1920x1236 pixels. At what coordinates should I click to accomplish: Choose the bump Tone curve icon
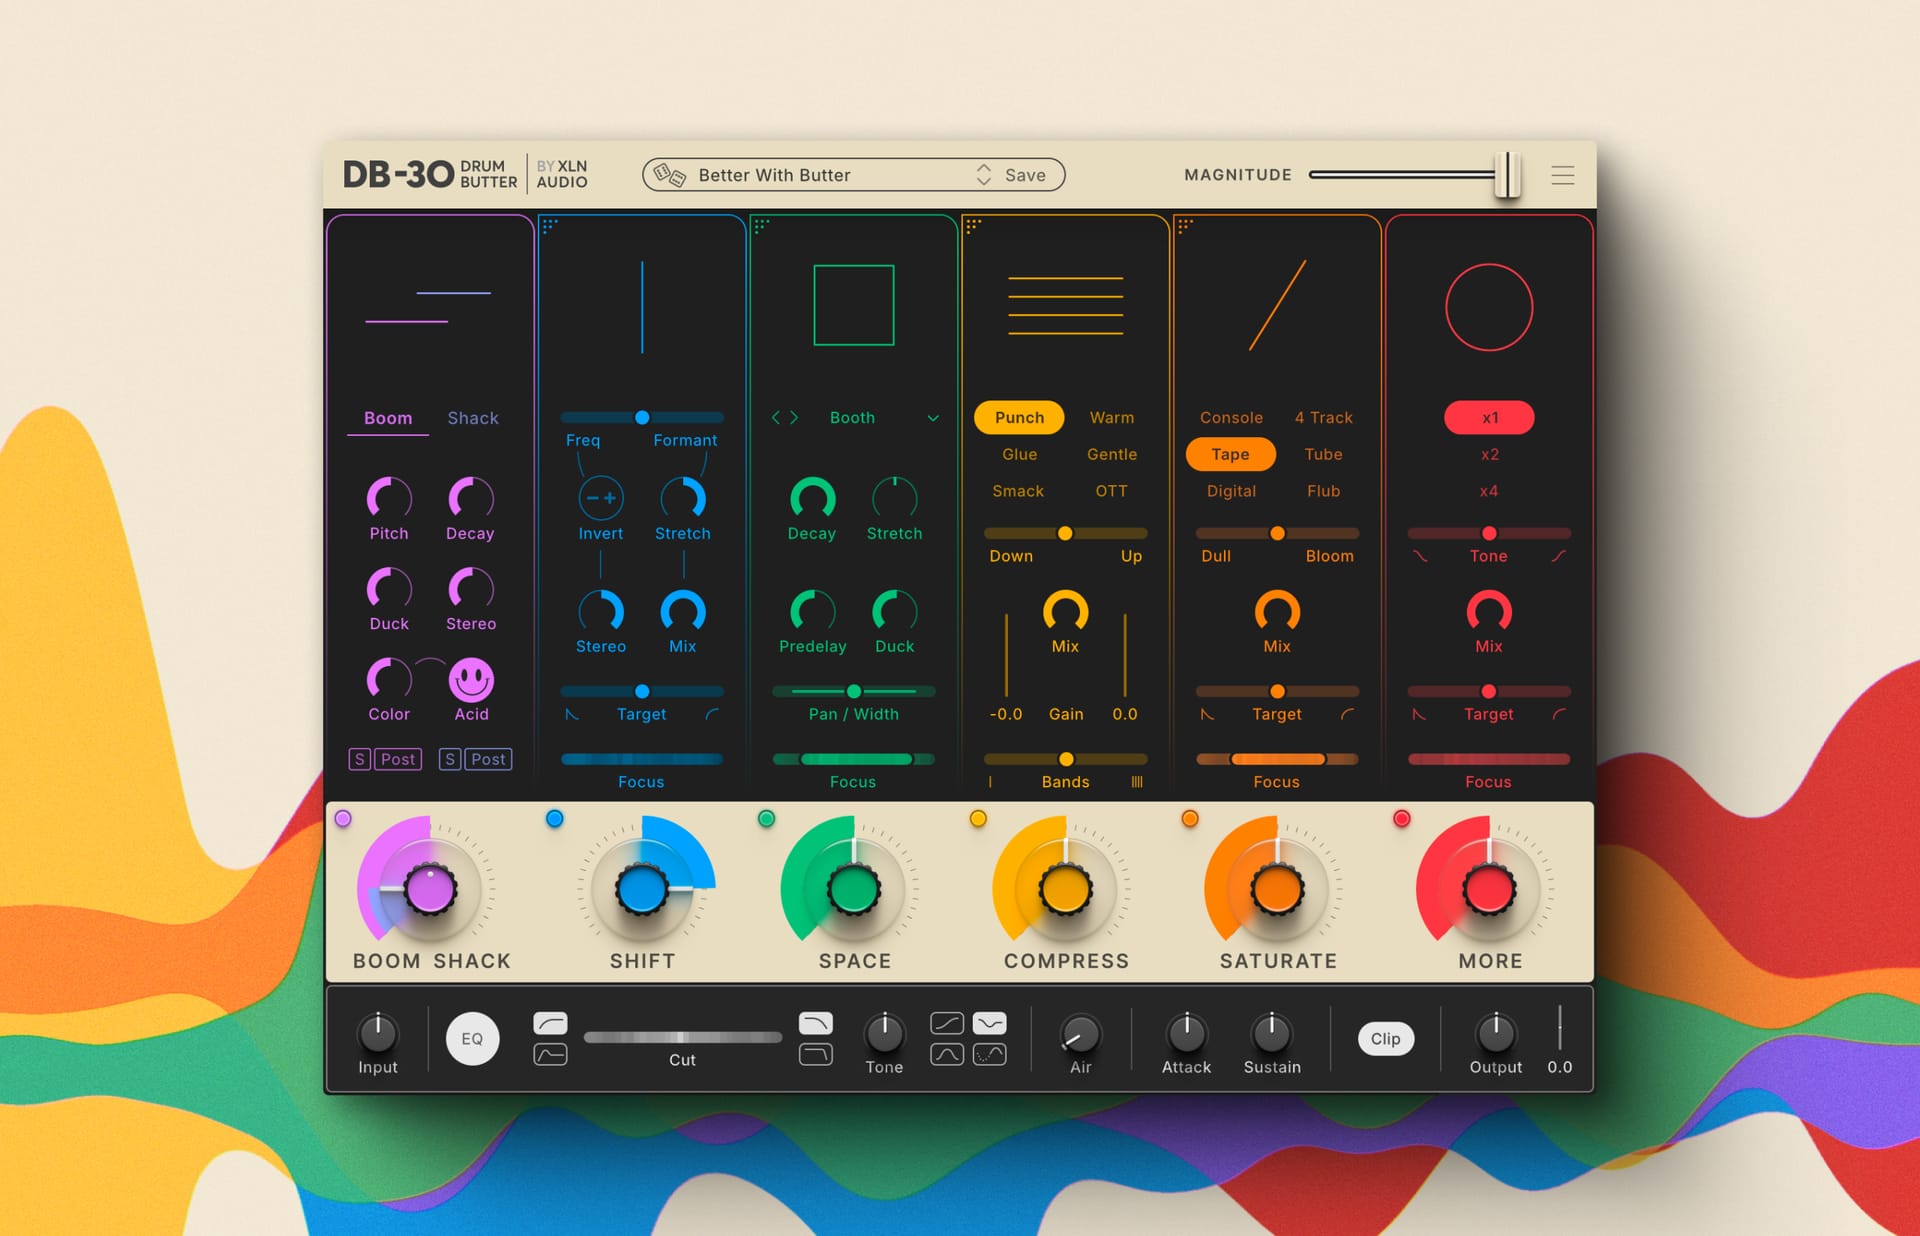coord(946,1054)
